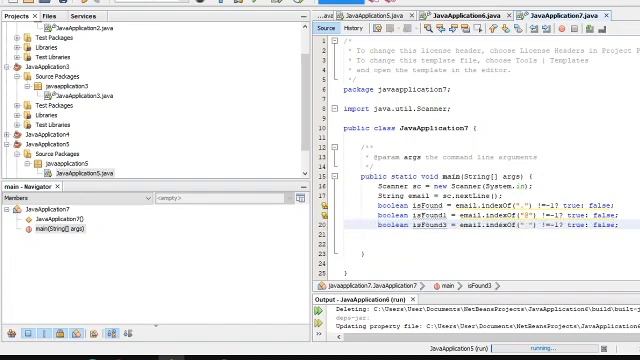This screenshot has width=640, height=360.
Task: Switch editor to Source view
Action: [326, 28]
